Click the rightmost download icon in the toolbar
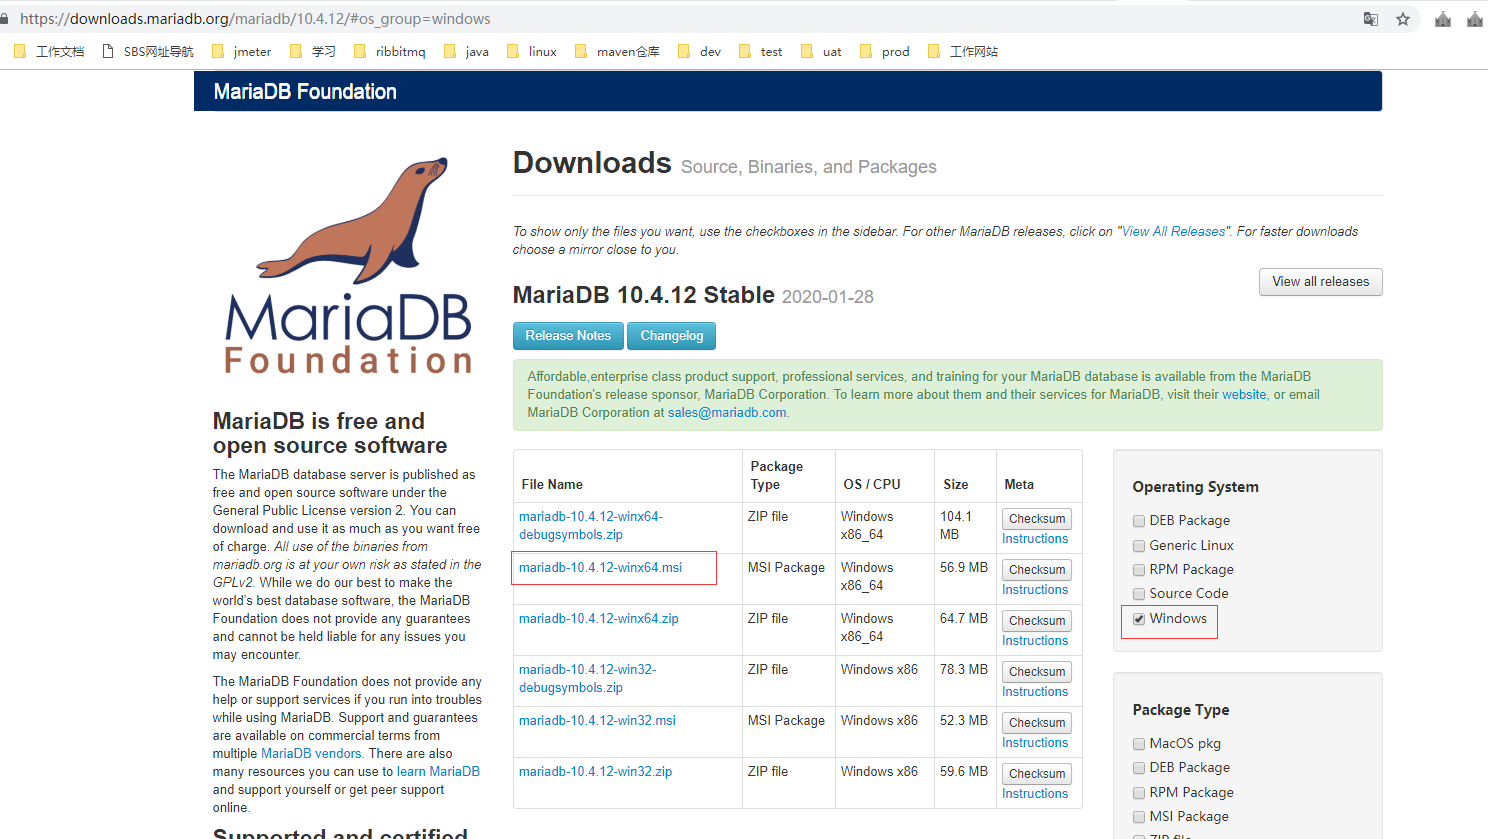Image resolution: width=1488 pixels, height=839 pixels. click(1476, 18)
